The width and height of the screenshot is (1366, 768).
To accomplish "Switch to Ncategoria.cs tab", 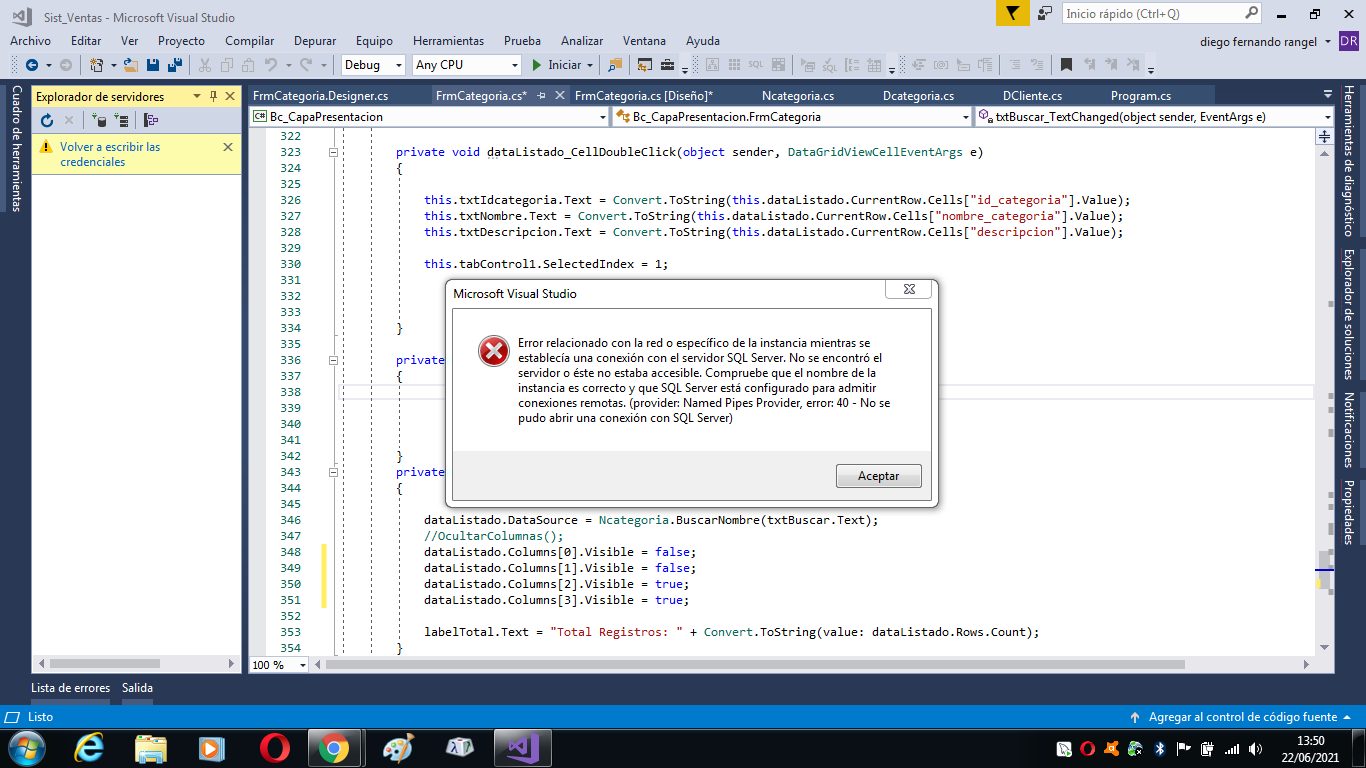I will pos(797,96).
